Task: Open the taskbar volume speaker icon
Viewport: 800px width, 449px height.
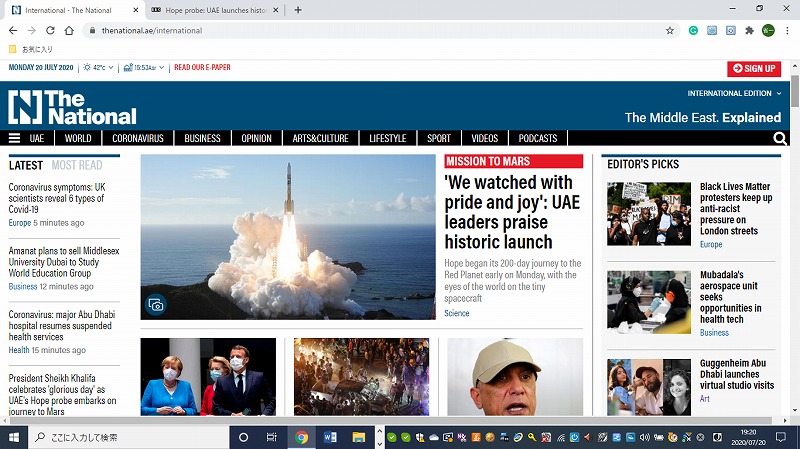Action: pos(644,437)
